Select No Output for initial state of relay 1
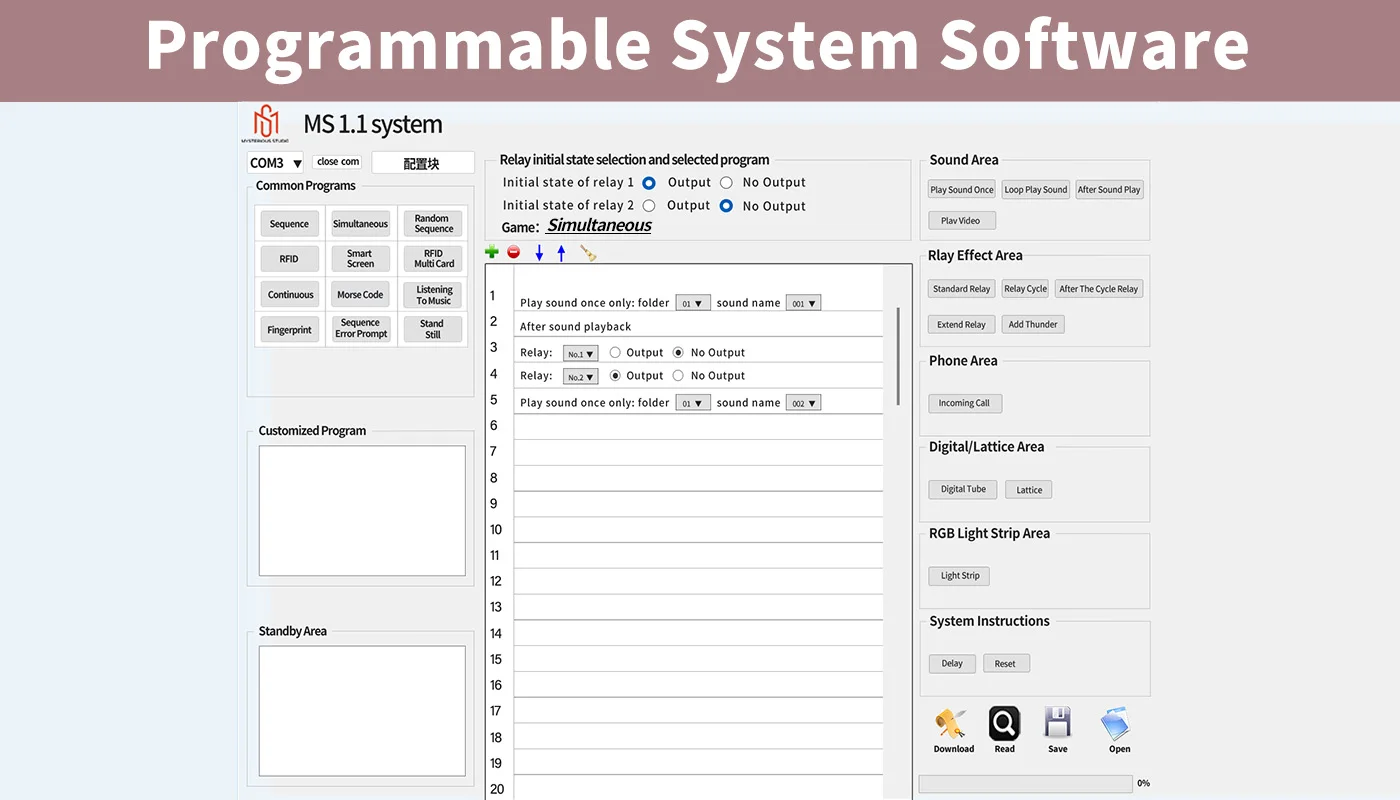Viewport: 1400px width, 800px height. (x=726, y=183)
